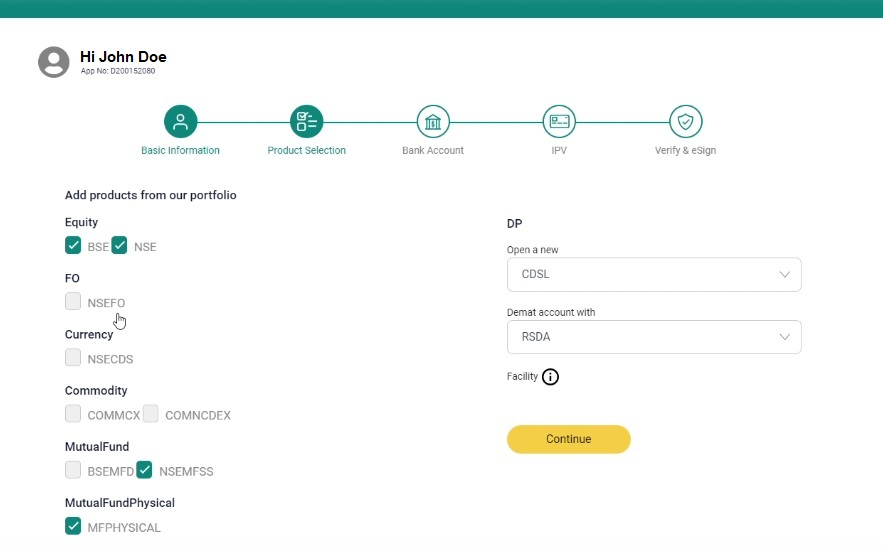Disable the MFPHYSICAL checkbox
The image size is (883, 557).
point(73,526)
